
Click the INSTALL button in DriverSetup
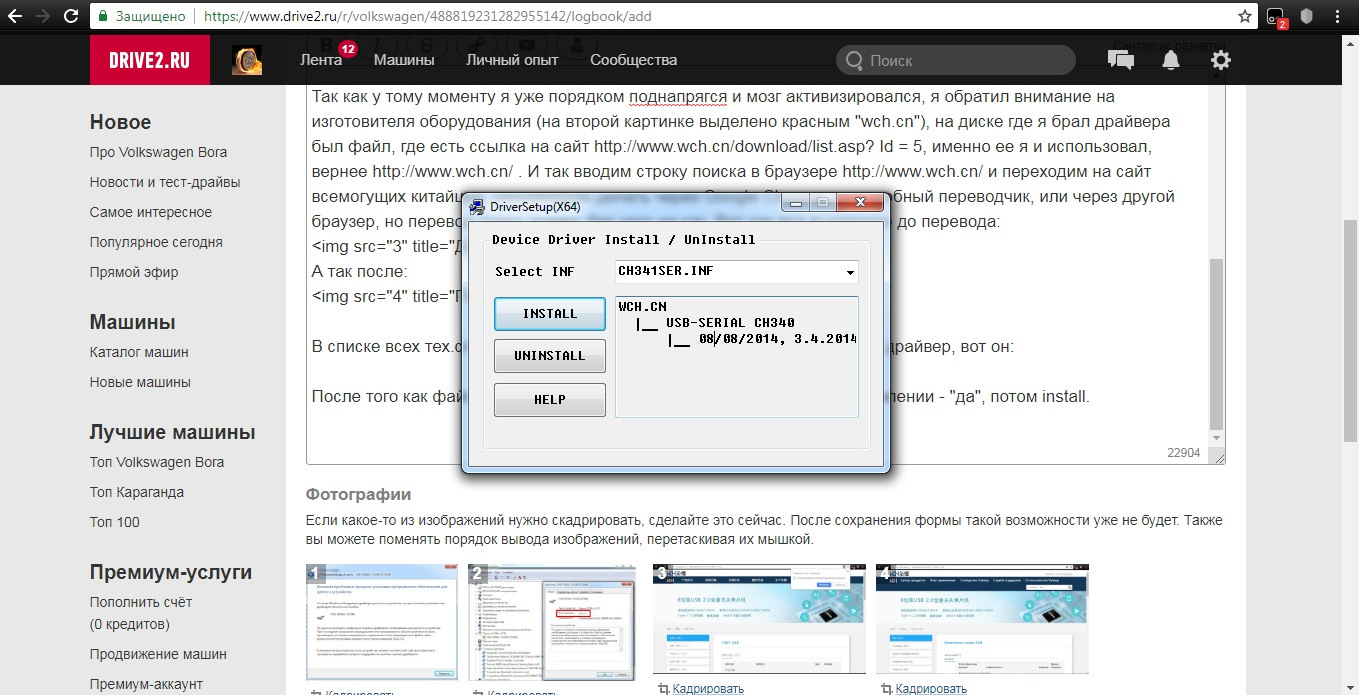550,313
